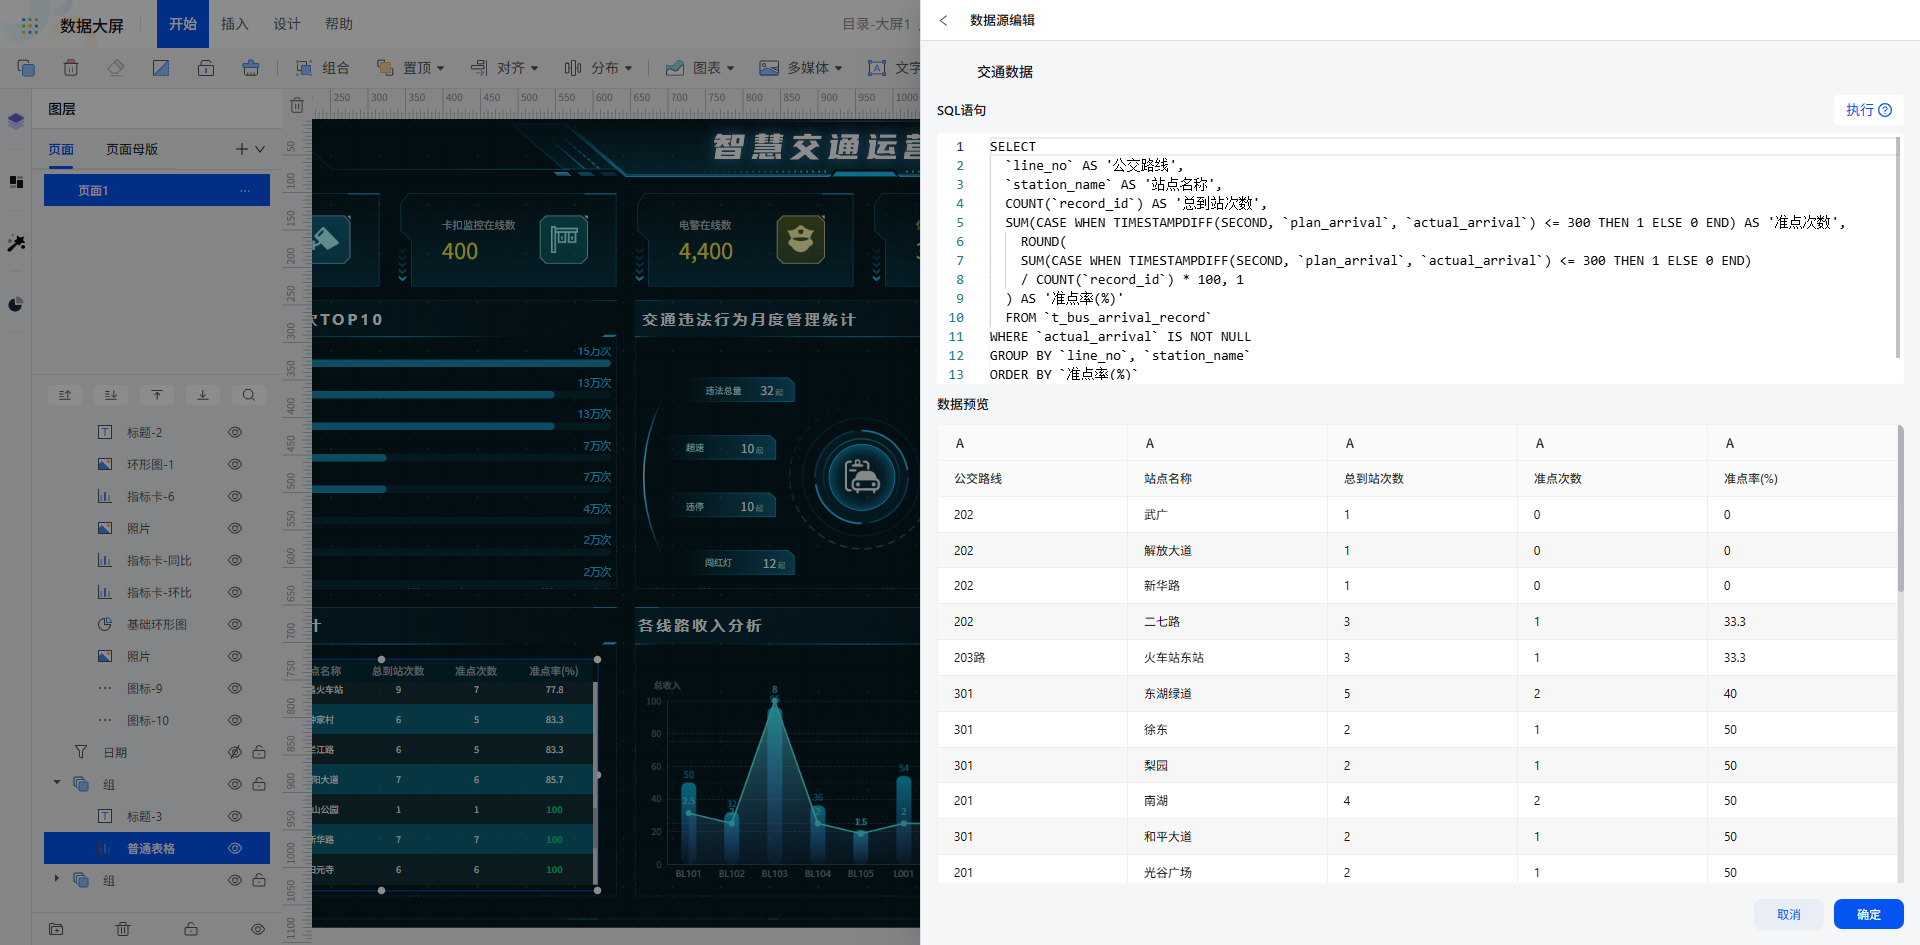Switch to the 插入 menu tab
The image size is (1920, 945).
tap(234, 24)
